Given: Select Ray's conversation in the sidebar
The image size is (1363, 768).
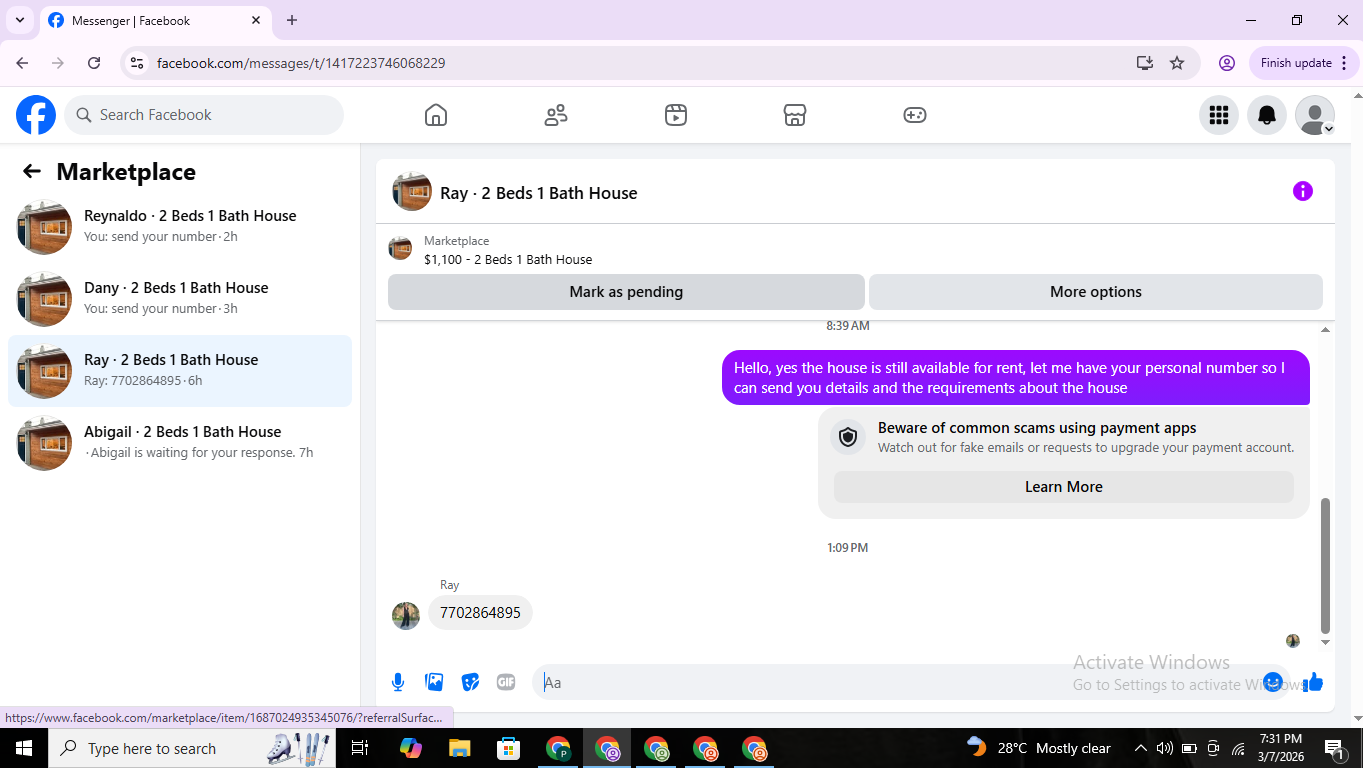Looking at the screenshot, I should (180, 371).
